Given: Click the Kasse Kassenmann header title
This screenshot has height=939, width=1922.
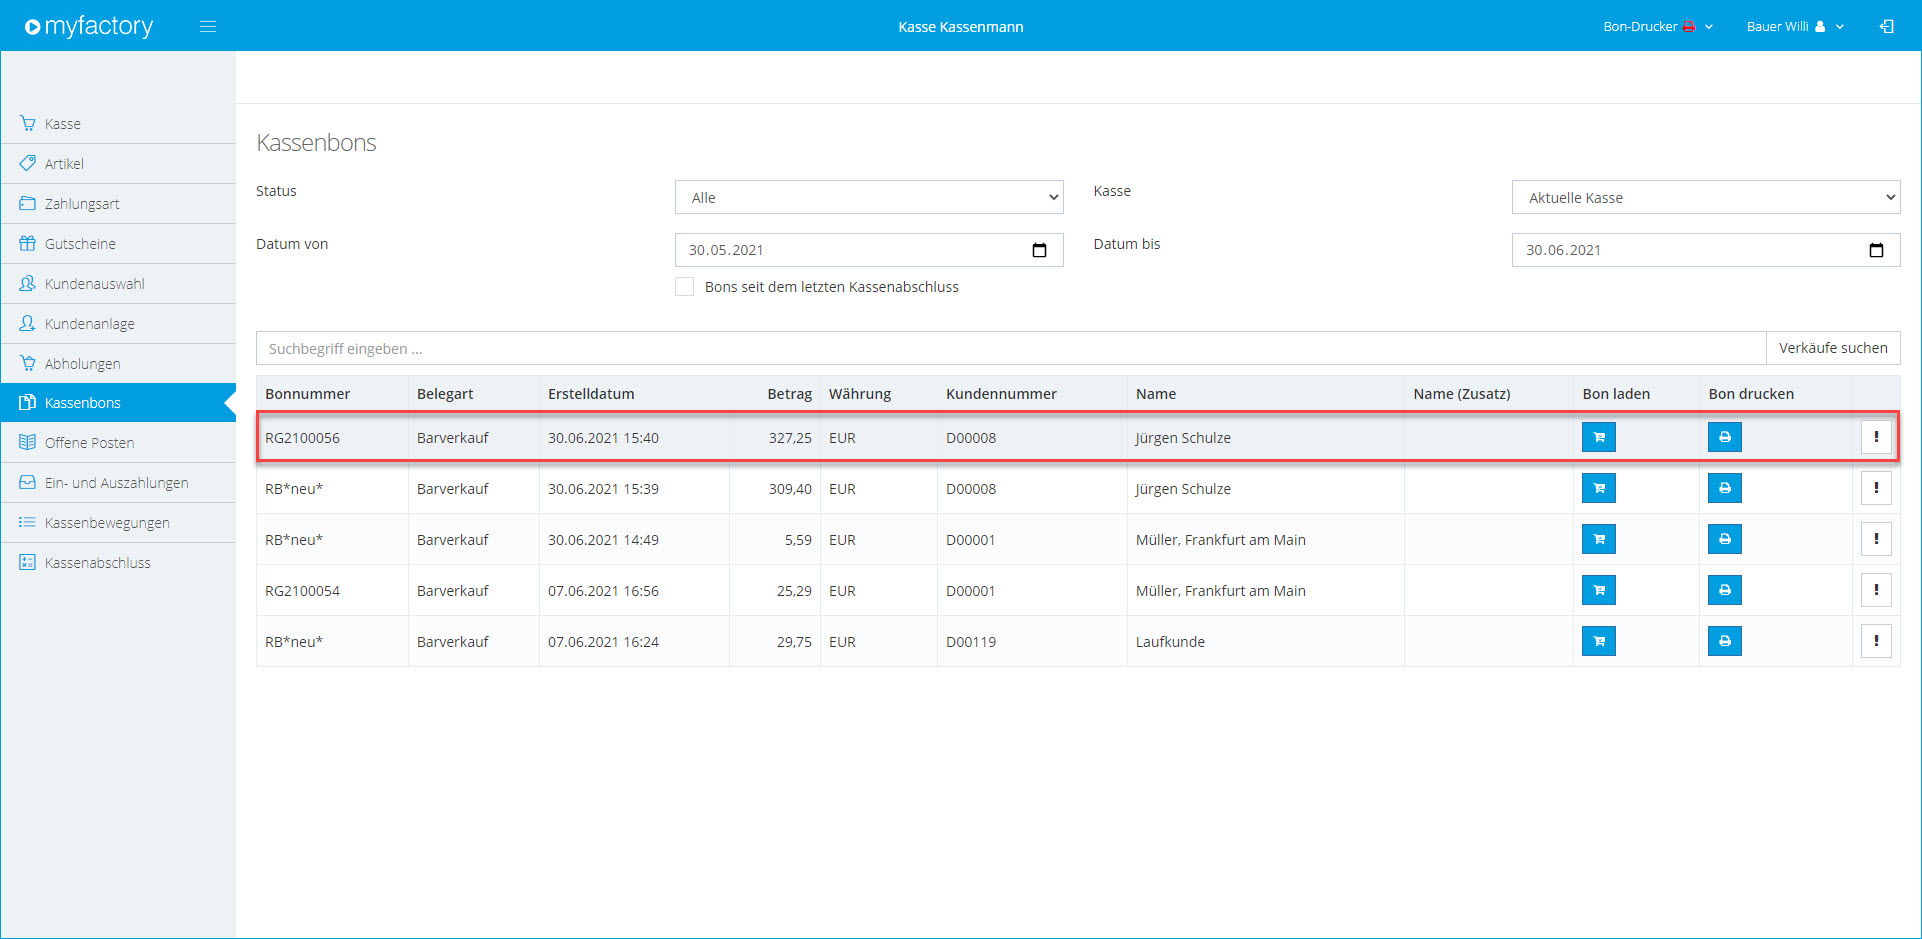Looking at the screenshot, I should click(961, 27).
